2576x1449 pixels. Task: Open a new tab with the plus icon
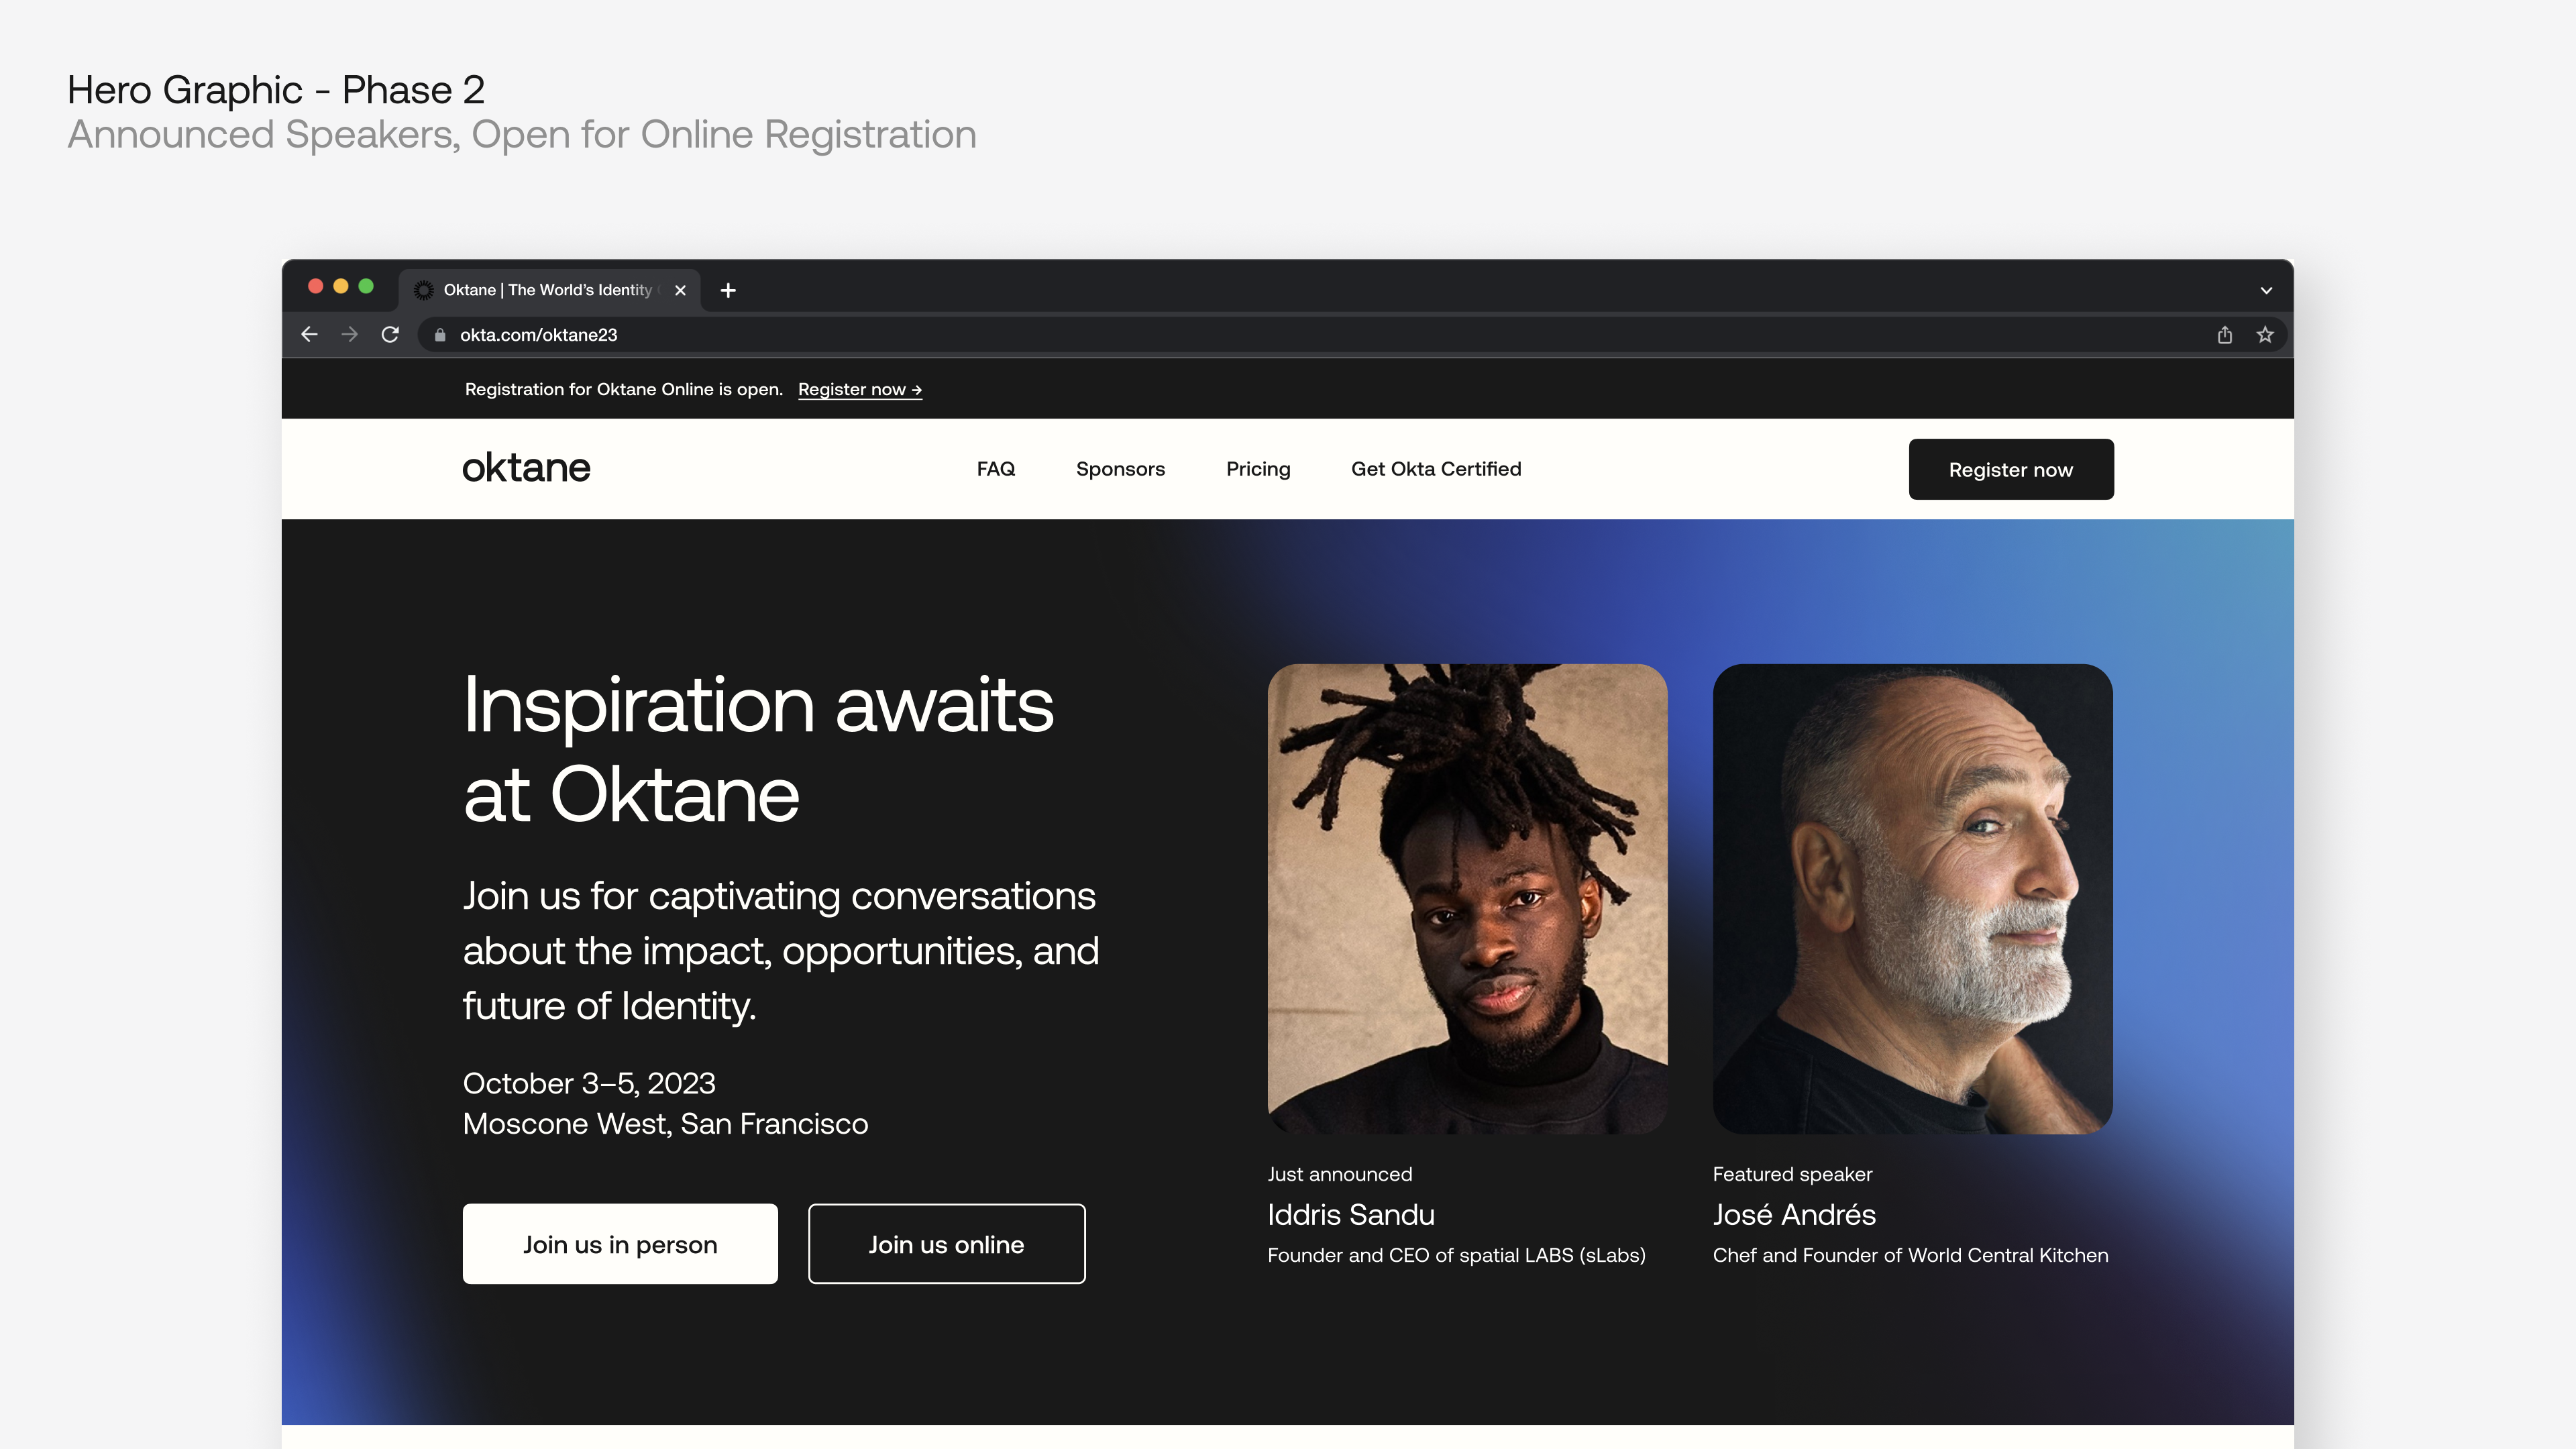pos(728,290)
